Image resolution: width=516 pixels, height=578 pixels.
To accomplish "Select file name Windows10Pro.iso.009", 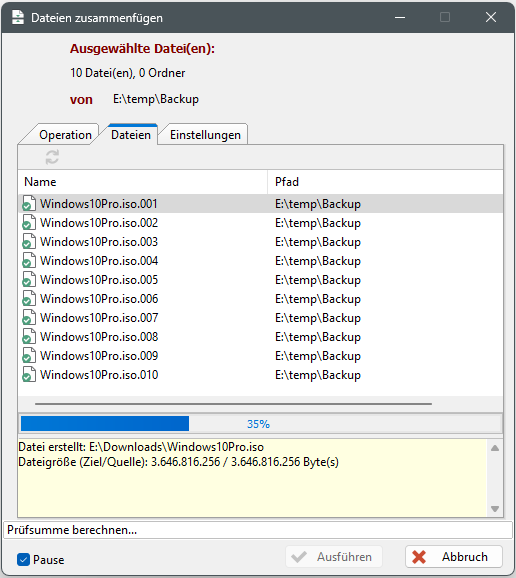I will pos(99,356).
